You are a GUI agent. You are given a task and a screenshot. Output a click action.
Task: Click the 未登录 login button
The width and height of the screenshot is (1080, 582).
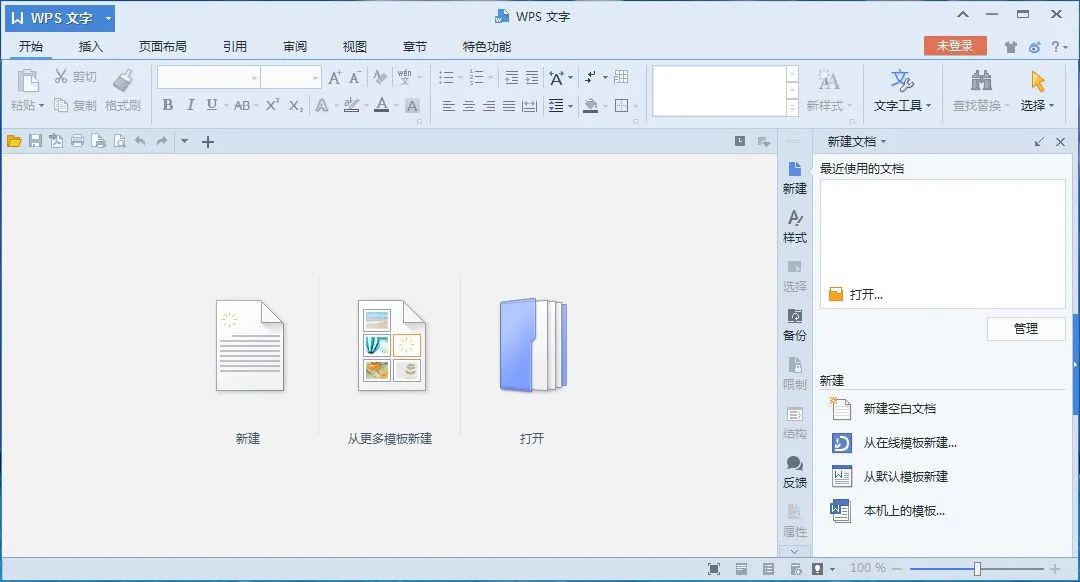click(955, 46)
